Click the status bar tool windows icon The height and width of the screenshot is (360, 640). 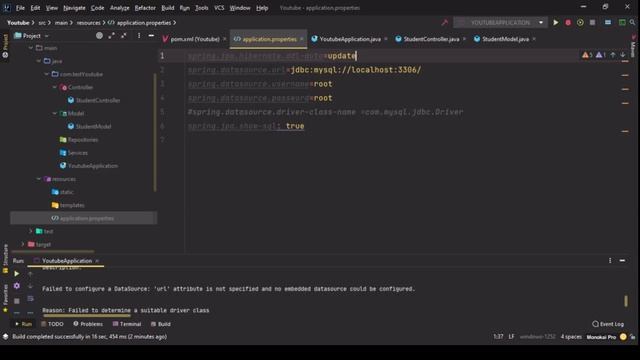click(x=5, y=337)
